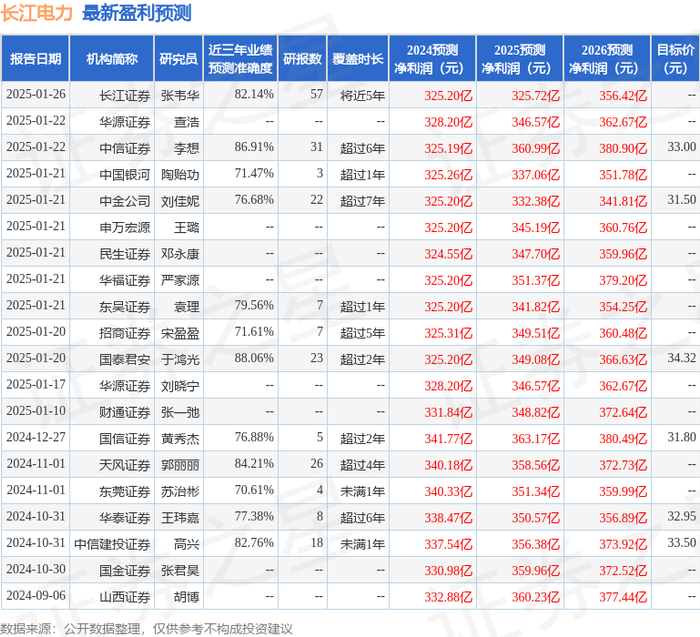Select the 中信建投证券 institution cell
The width and height of the screenshot is (700, 637).
coord(112,544)
